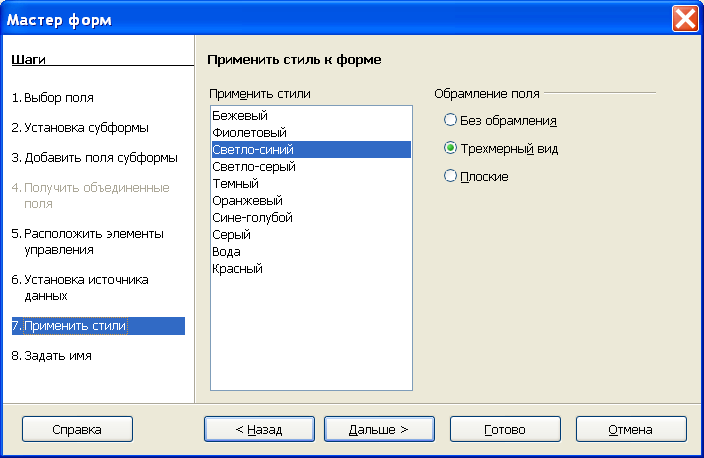704x458 pixels.
Task: Choose the 'Темный' style
Action: 311,184
